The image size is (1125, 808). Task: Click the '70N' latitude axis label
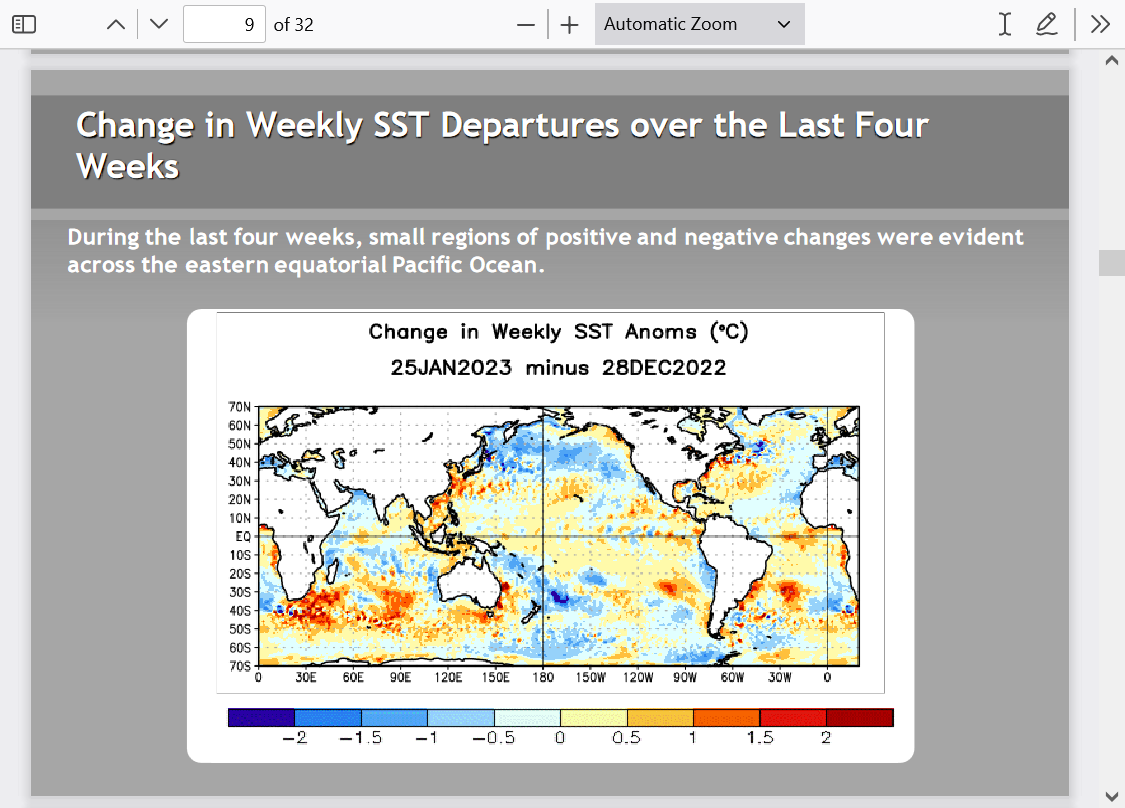coord(240,407)
